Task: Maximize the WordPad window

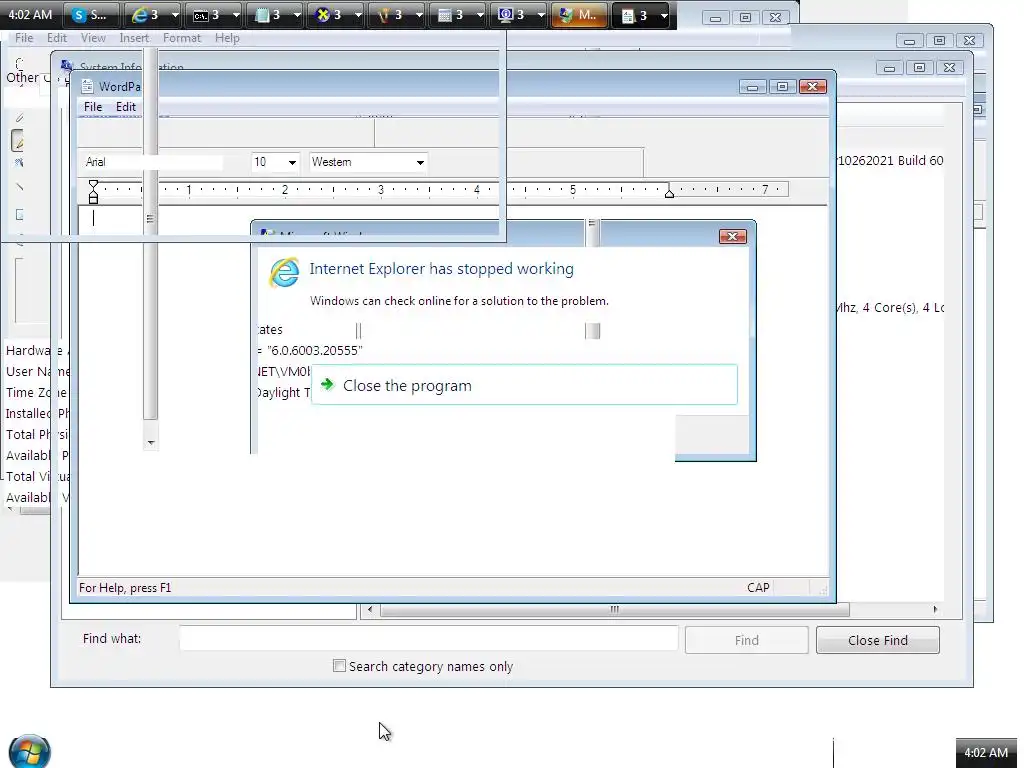Action: (782, 87)
